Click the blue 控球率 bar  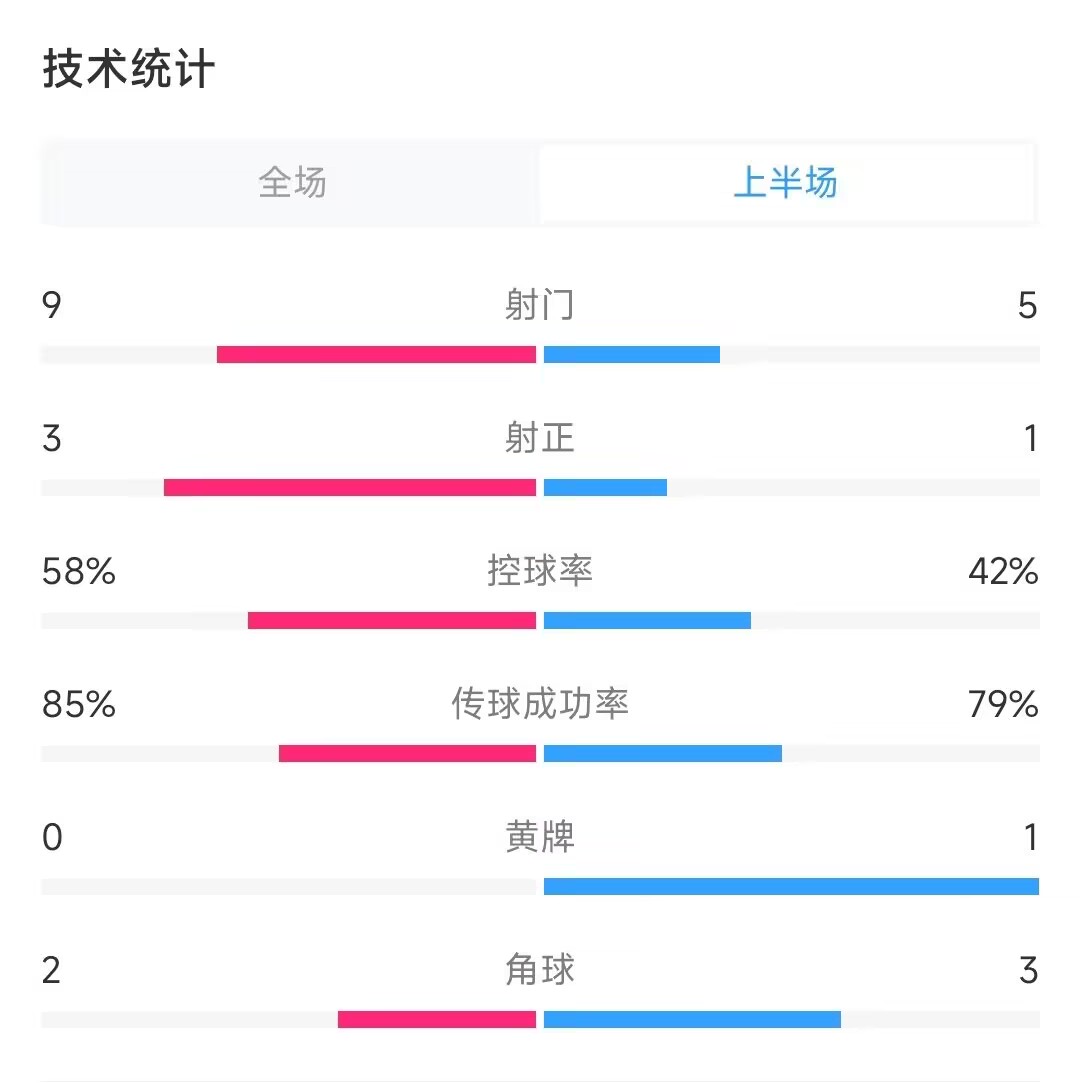click(x=647, y=620)
